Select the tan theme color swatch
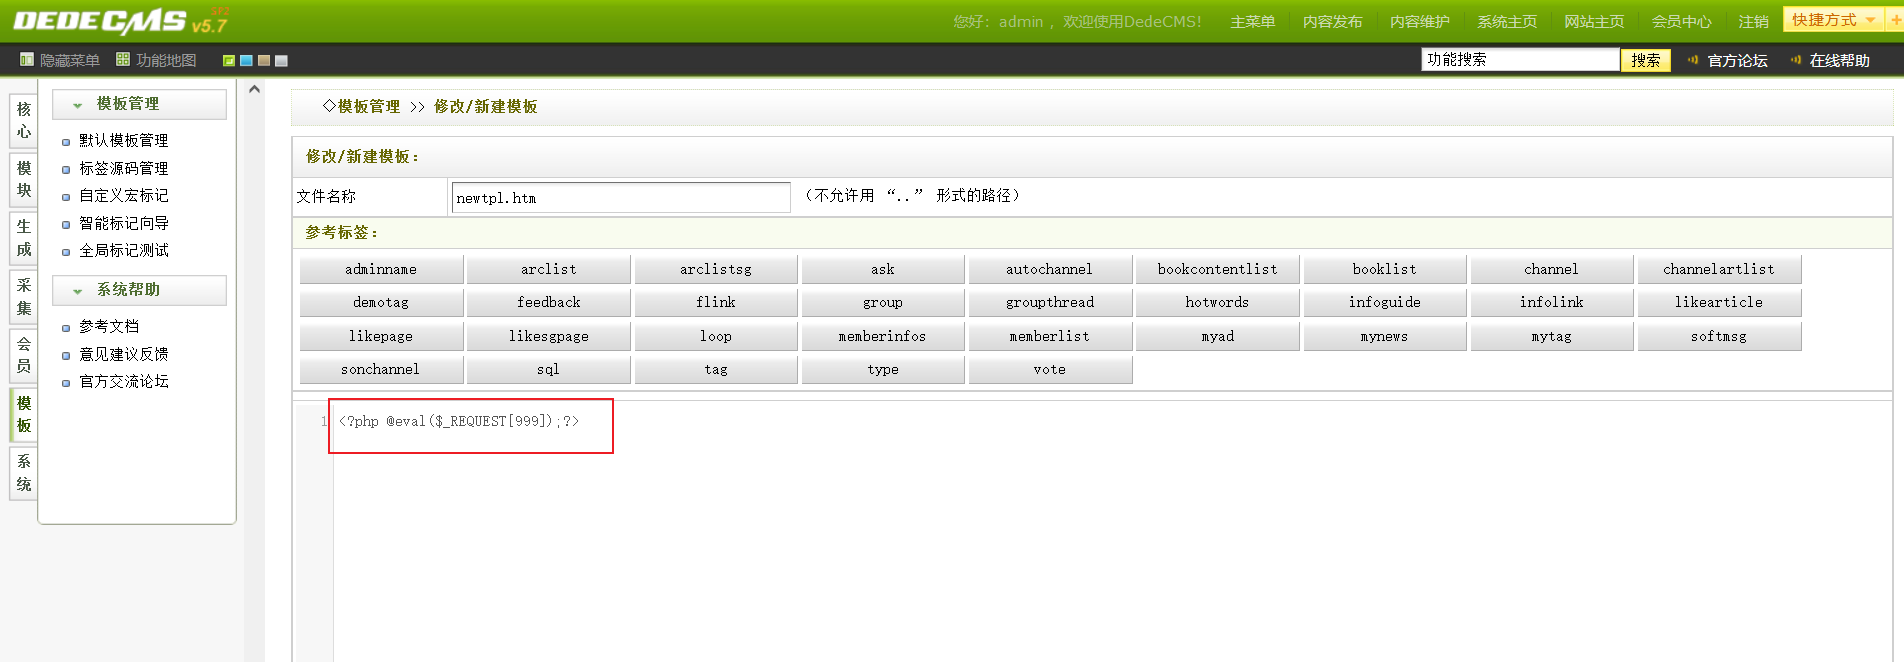The width and height of the screenshot is (1904, 662). click(264, 61)
